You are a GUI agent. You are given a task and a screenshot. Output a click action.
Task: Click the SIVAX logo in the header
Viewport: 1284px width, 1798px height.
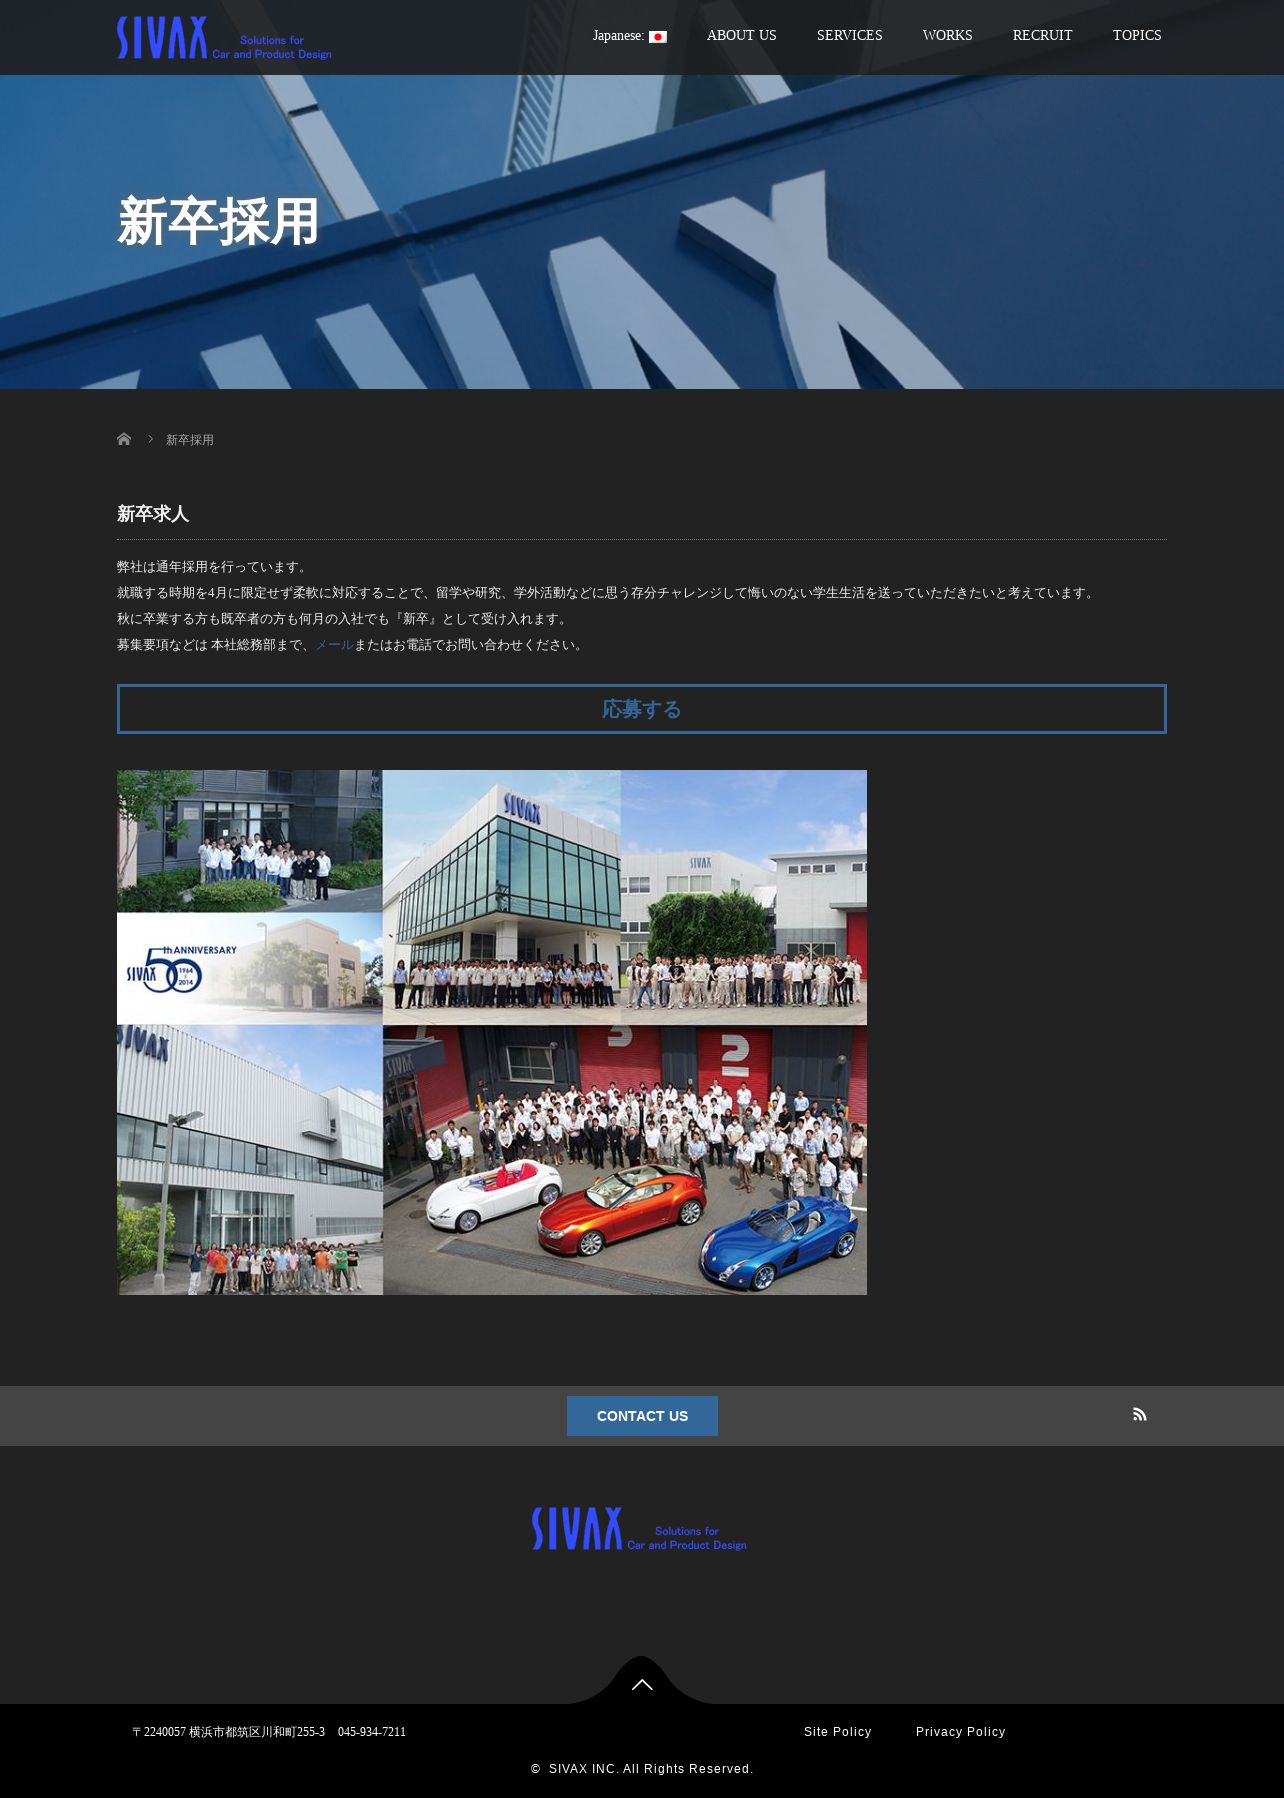[224, 38]
